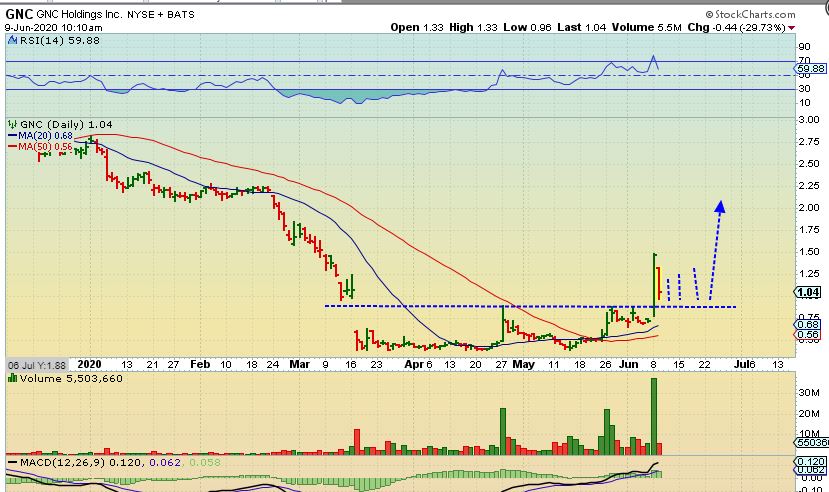Click the '9-Jun-2020 10:10am' timestamp
The height and width of the screenshot is (492, 829).
(x=54, y=27)
